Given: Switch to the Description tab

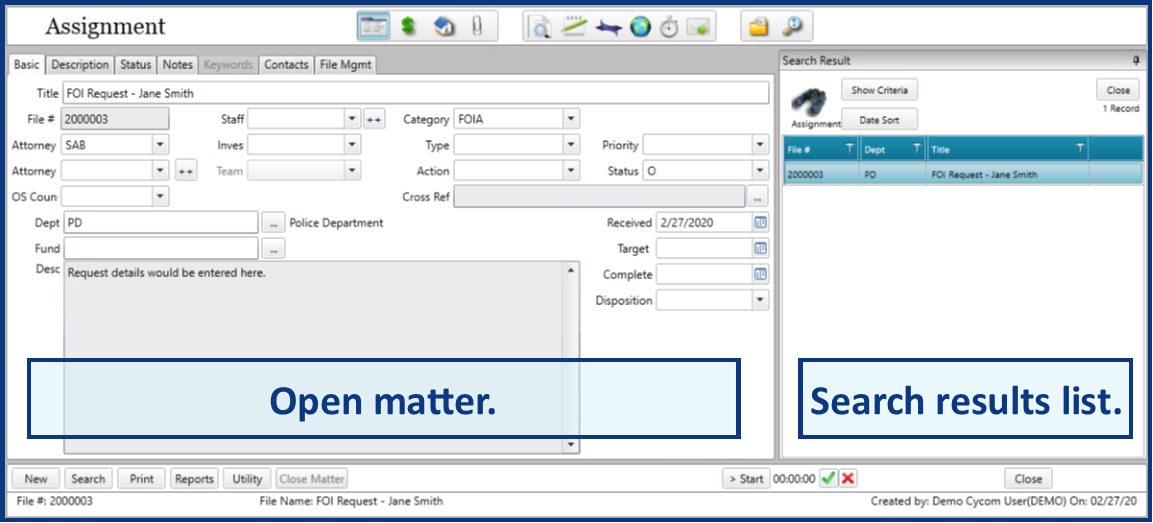Looking at the screenshot, I should [80, 65].
